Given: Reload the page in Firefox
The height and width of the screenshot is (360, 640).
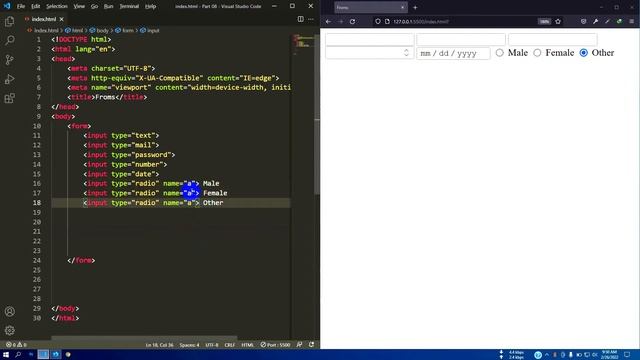Looking at the screenshot, I should 353,22.
